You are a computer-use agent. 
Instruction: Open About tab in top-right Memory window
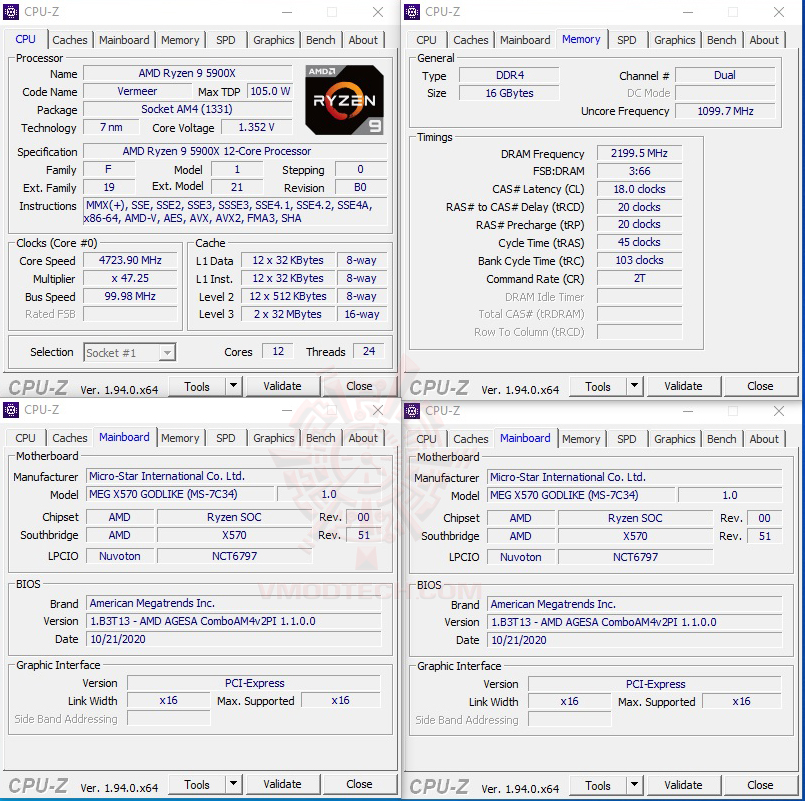point(764,40)
